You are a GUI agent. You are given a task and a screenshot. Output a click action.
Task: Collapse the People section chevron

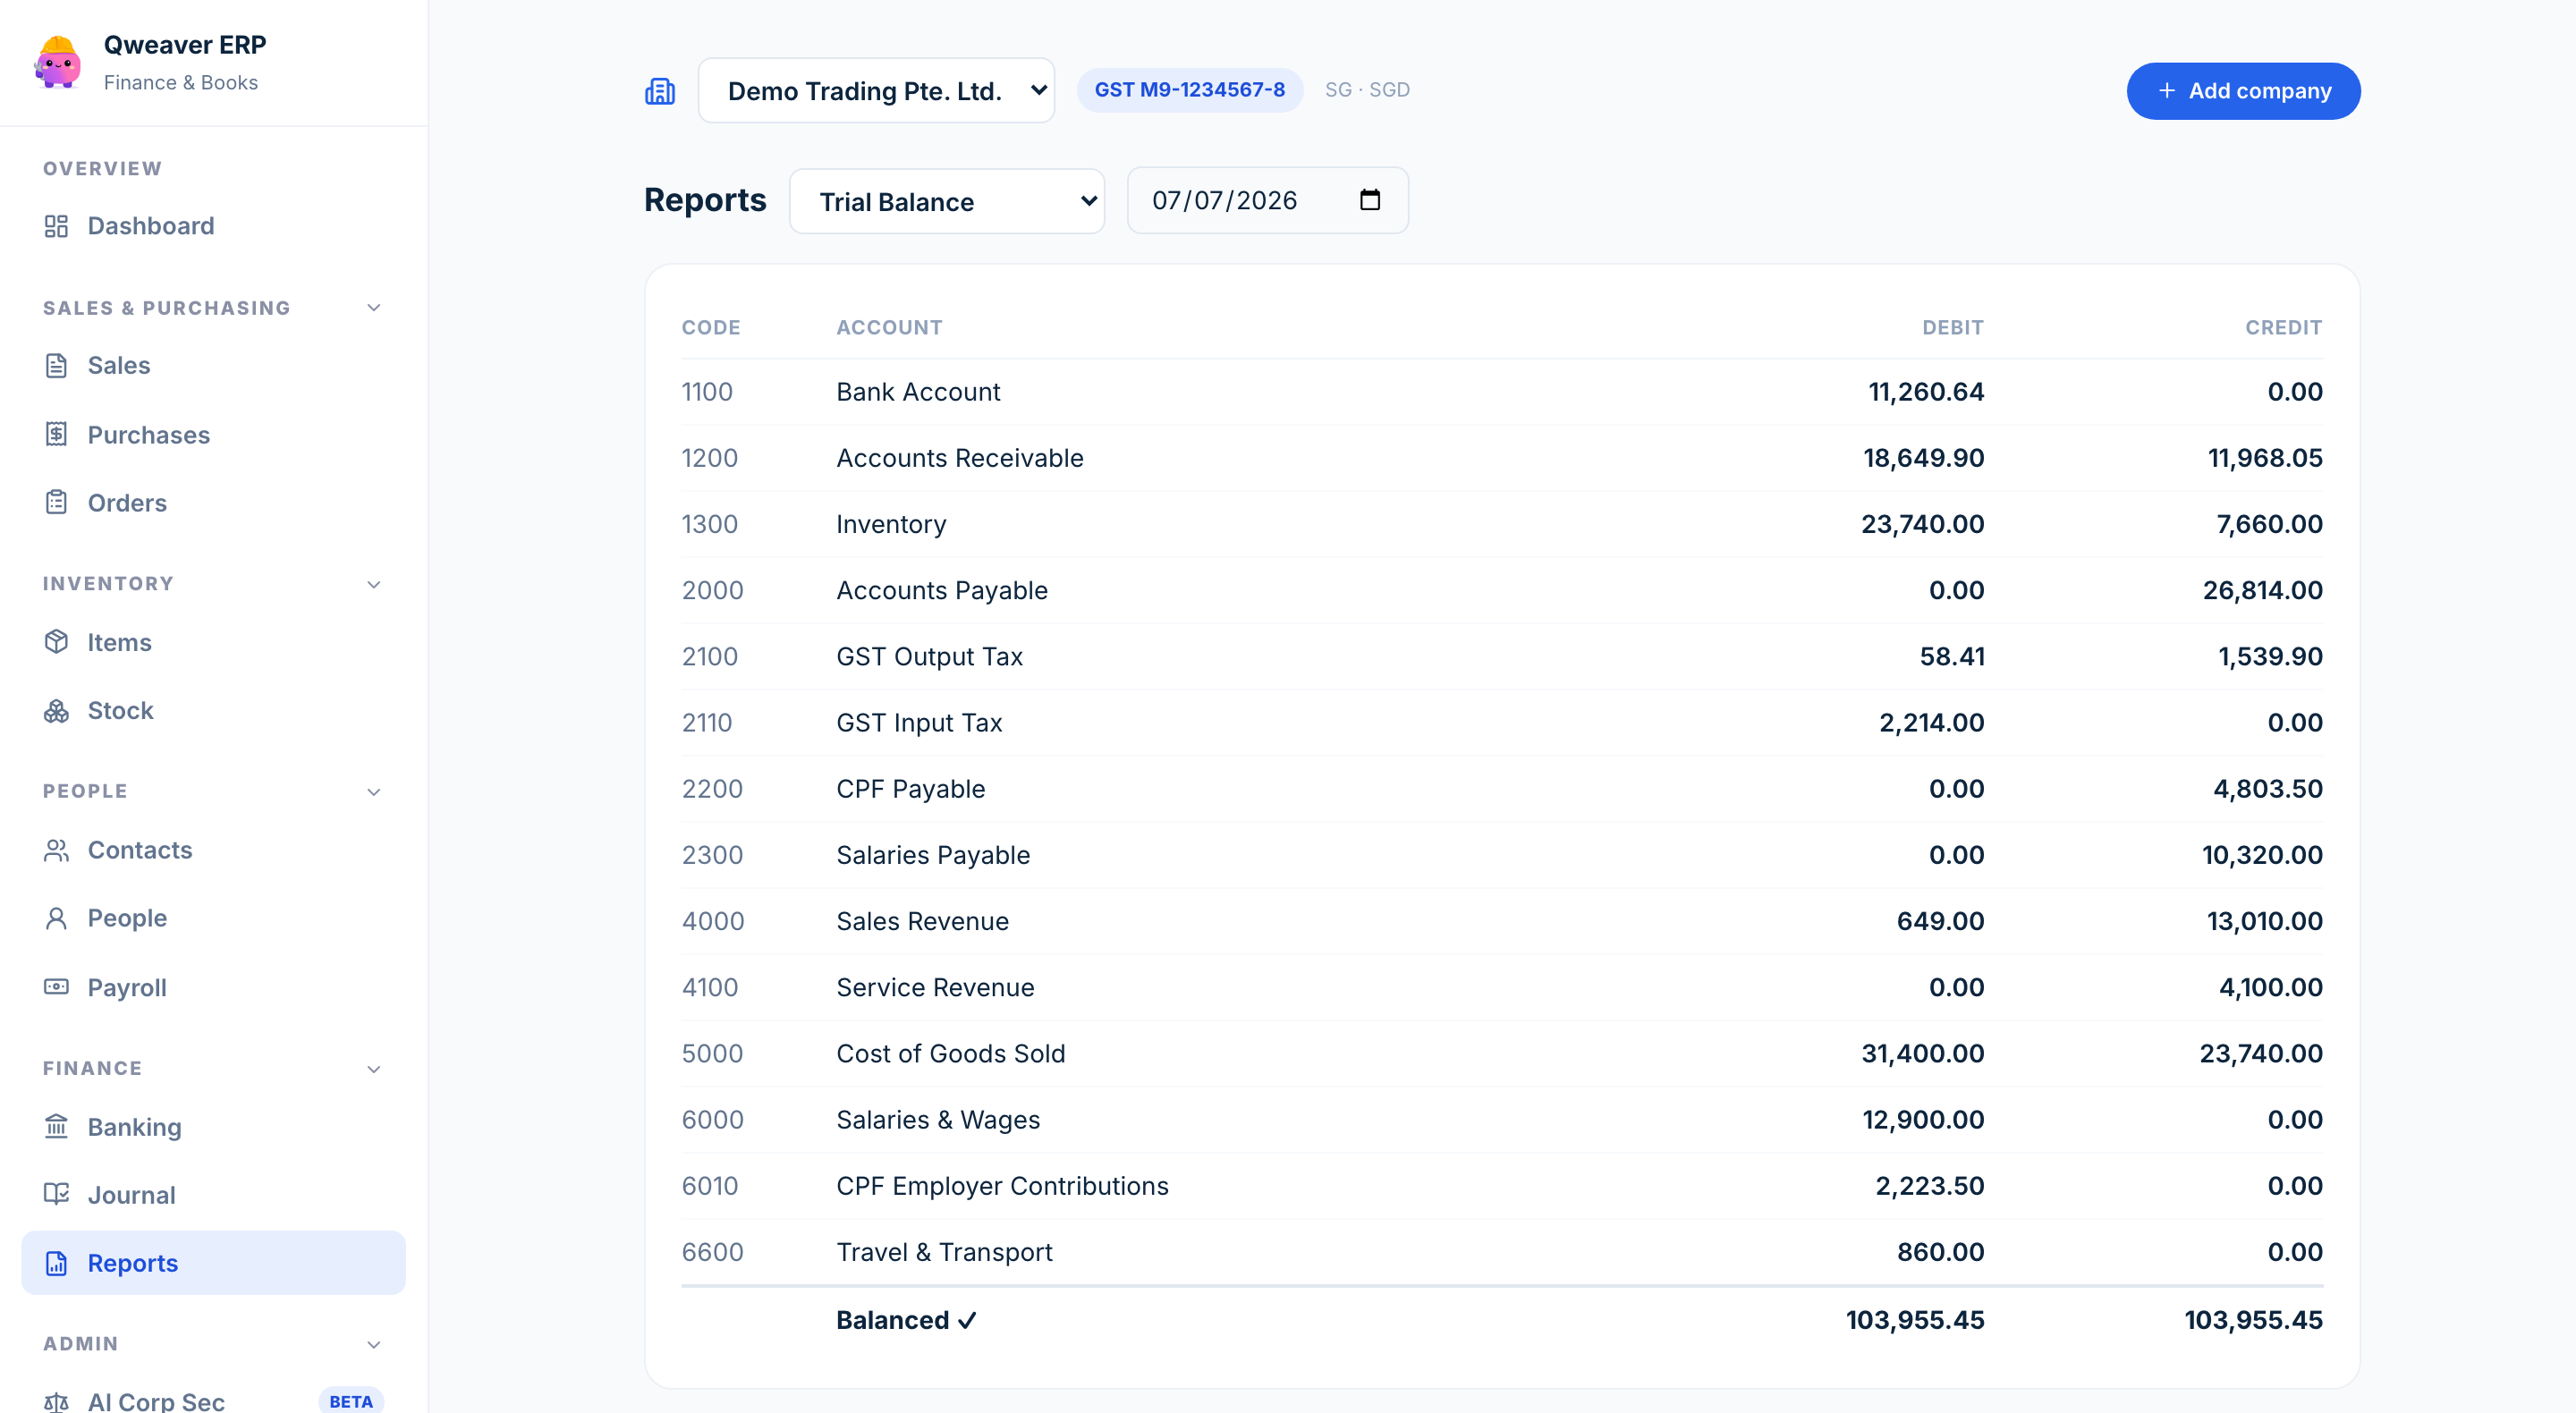373,792
